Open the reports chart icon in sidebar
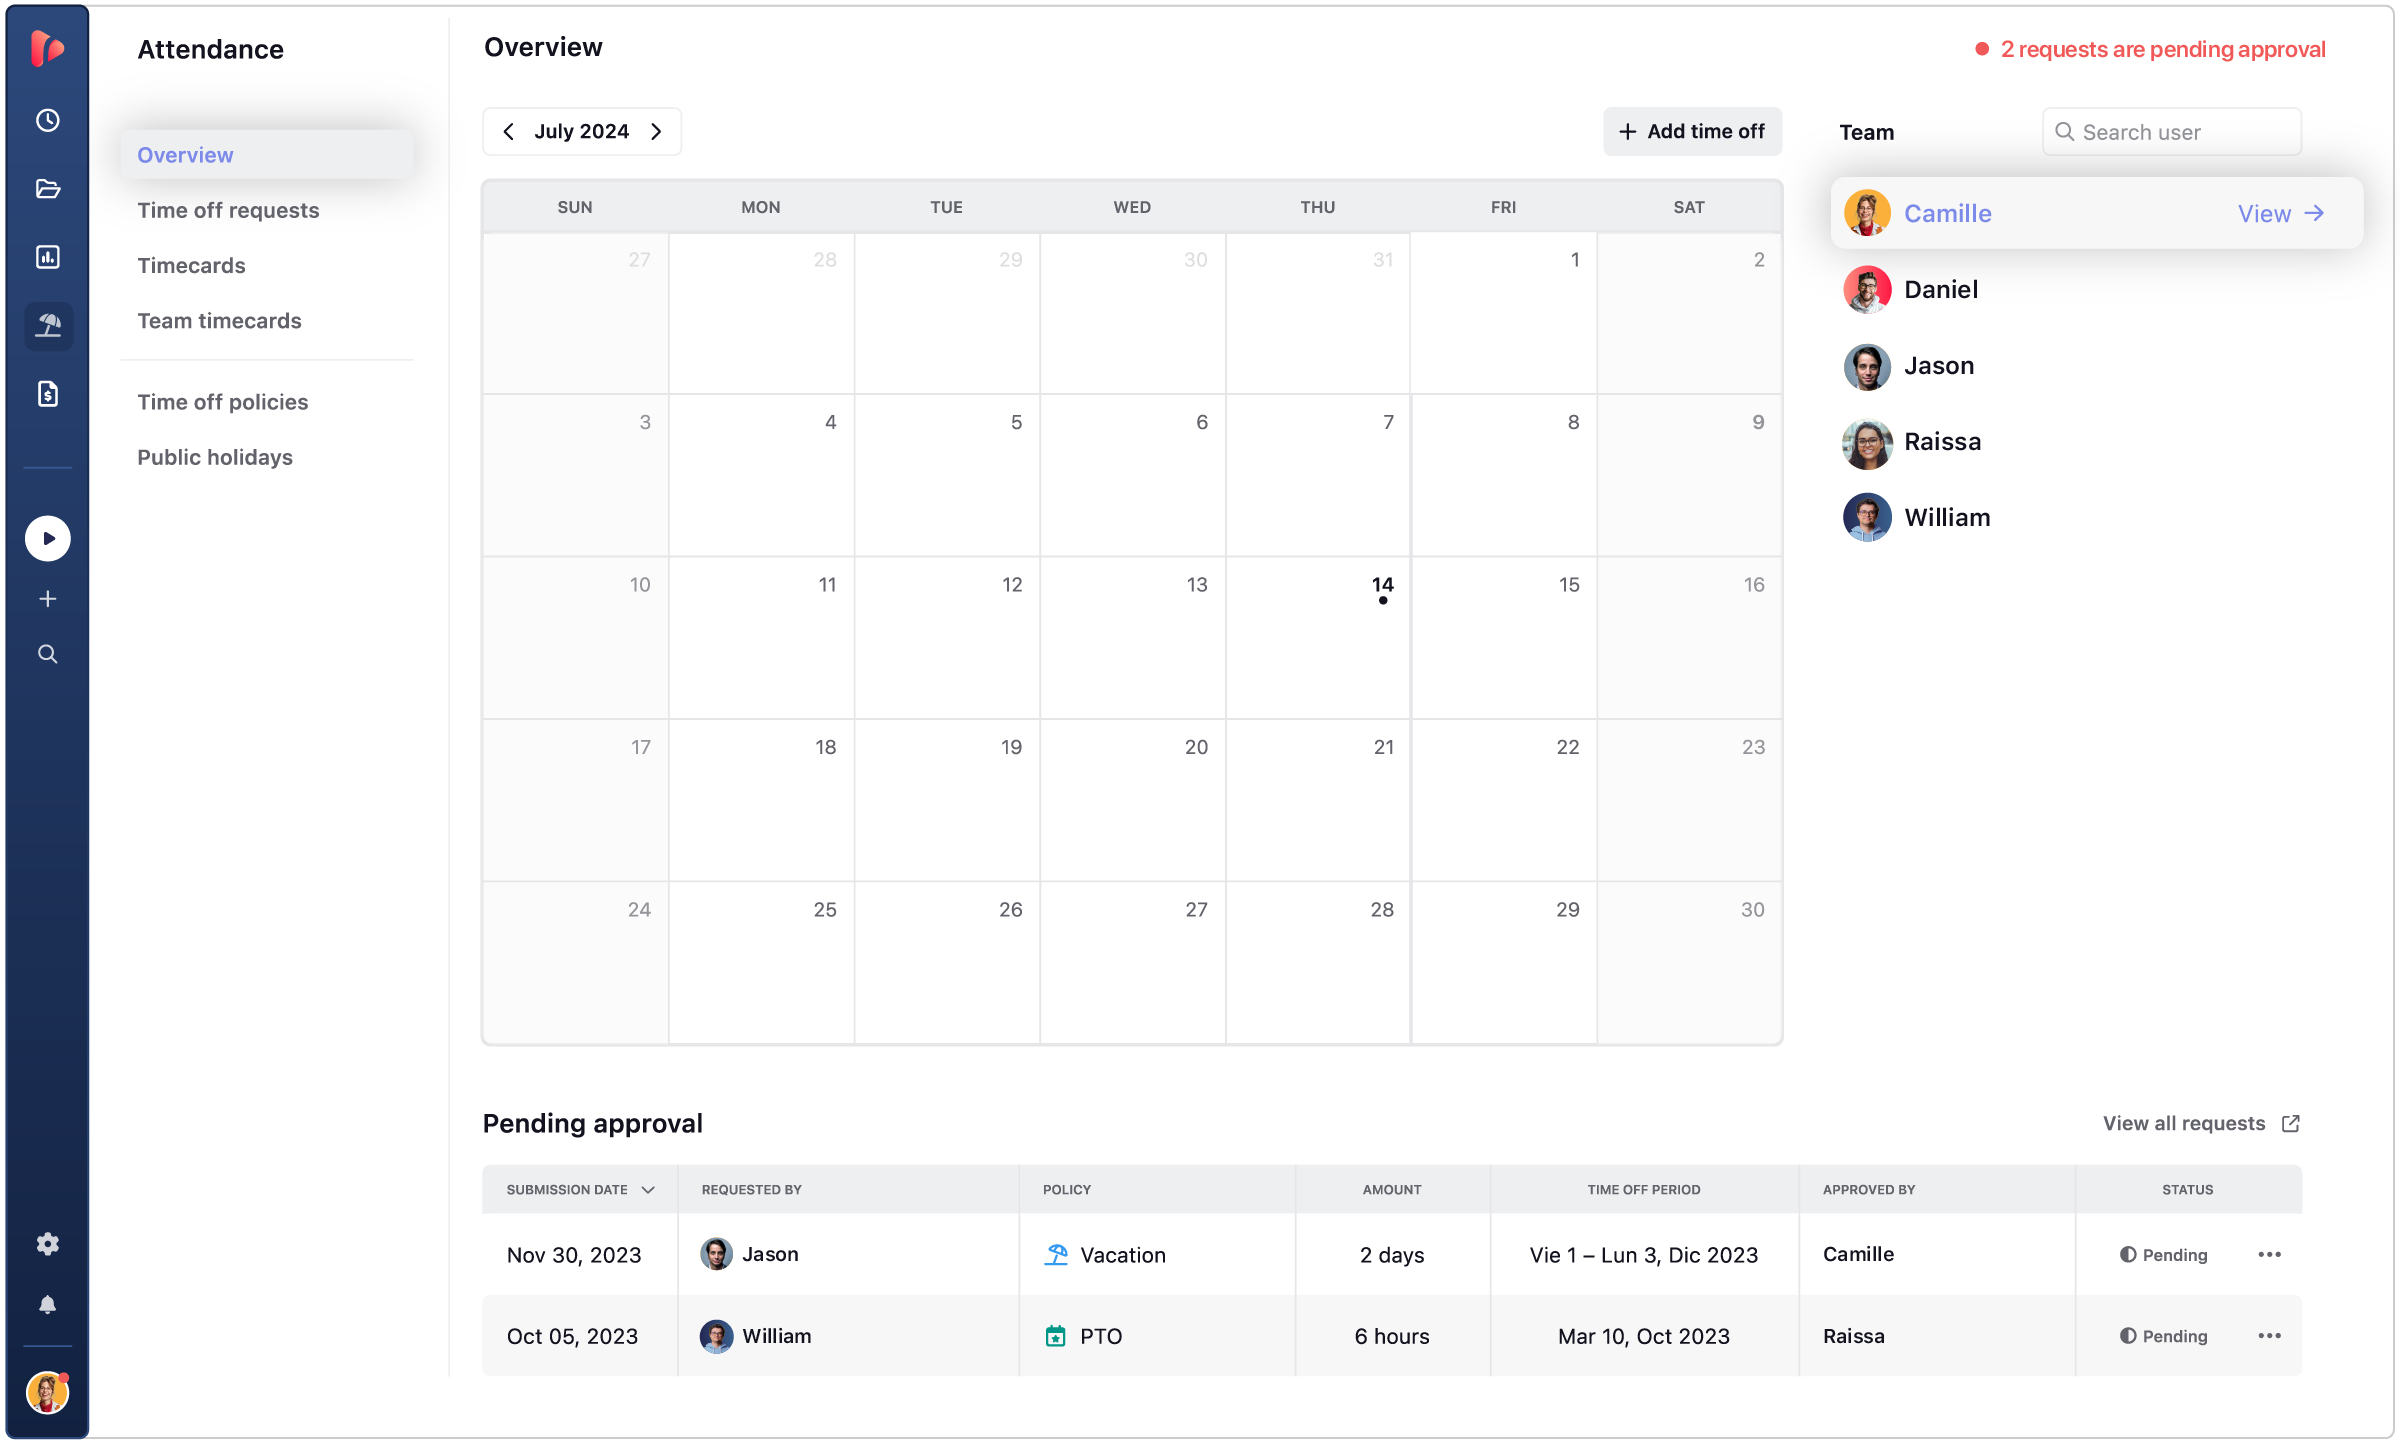This screenshot has width=2400, height=1444. [x=48, y=257]
